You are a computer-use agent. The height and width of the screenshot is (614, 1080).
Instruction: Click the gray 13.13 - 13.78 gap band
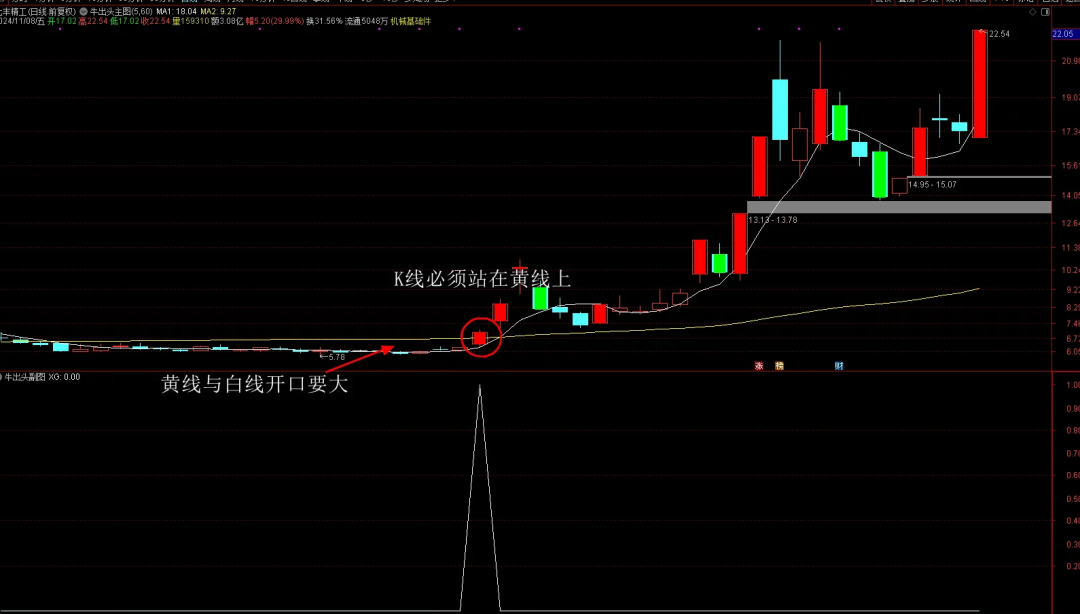[x=898, y=207]
